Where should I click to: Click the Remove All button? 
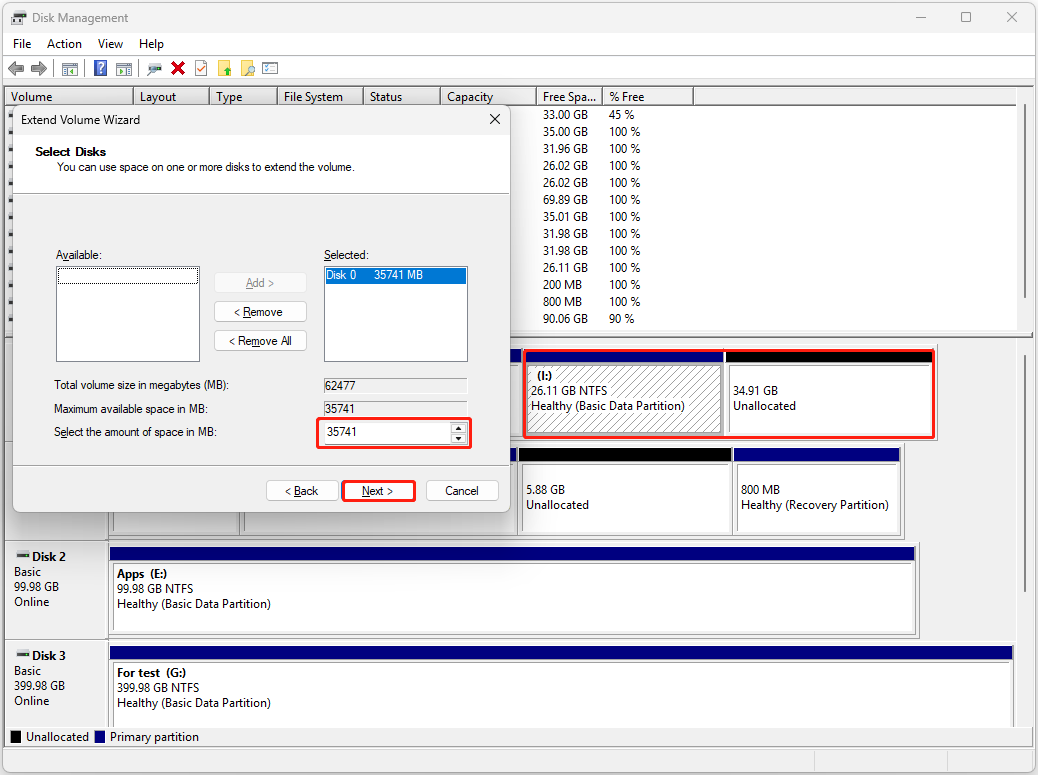pos(260,341)
